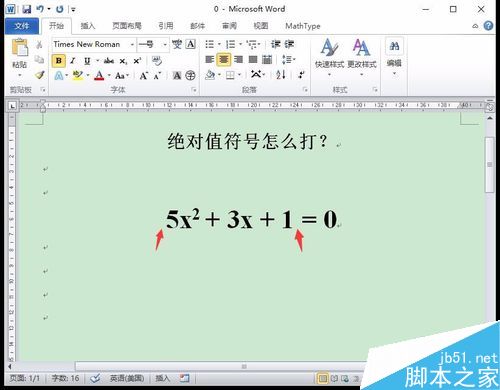Click the Copy icon
Viewport: 500px width, 390px height.
[39, 60]
